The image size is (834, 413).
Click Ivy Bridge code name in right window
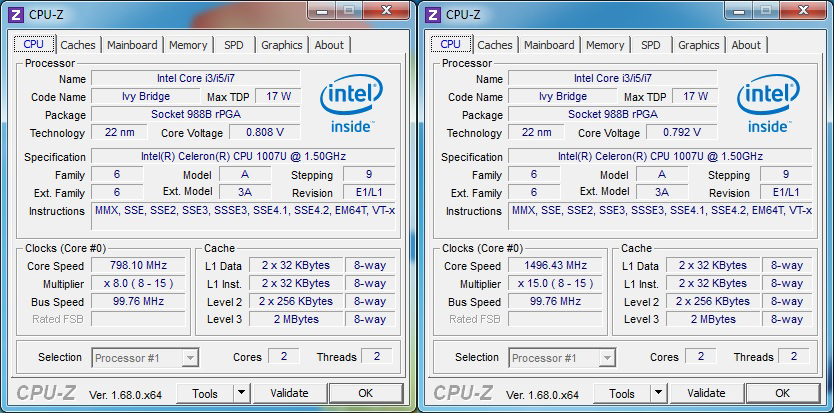click(x=563, y=96)
